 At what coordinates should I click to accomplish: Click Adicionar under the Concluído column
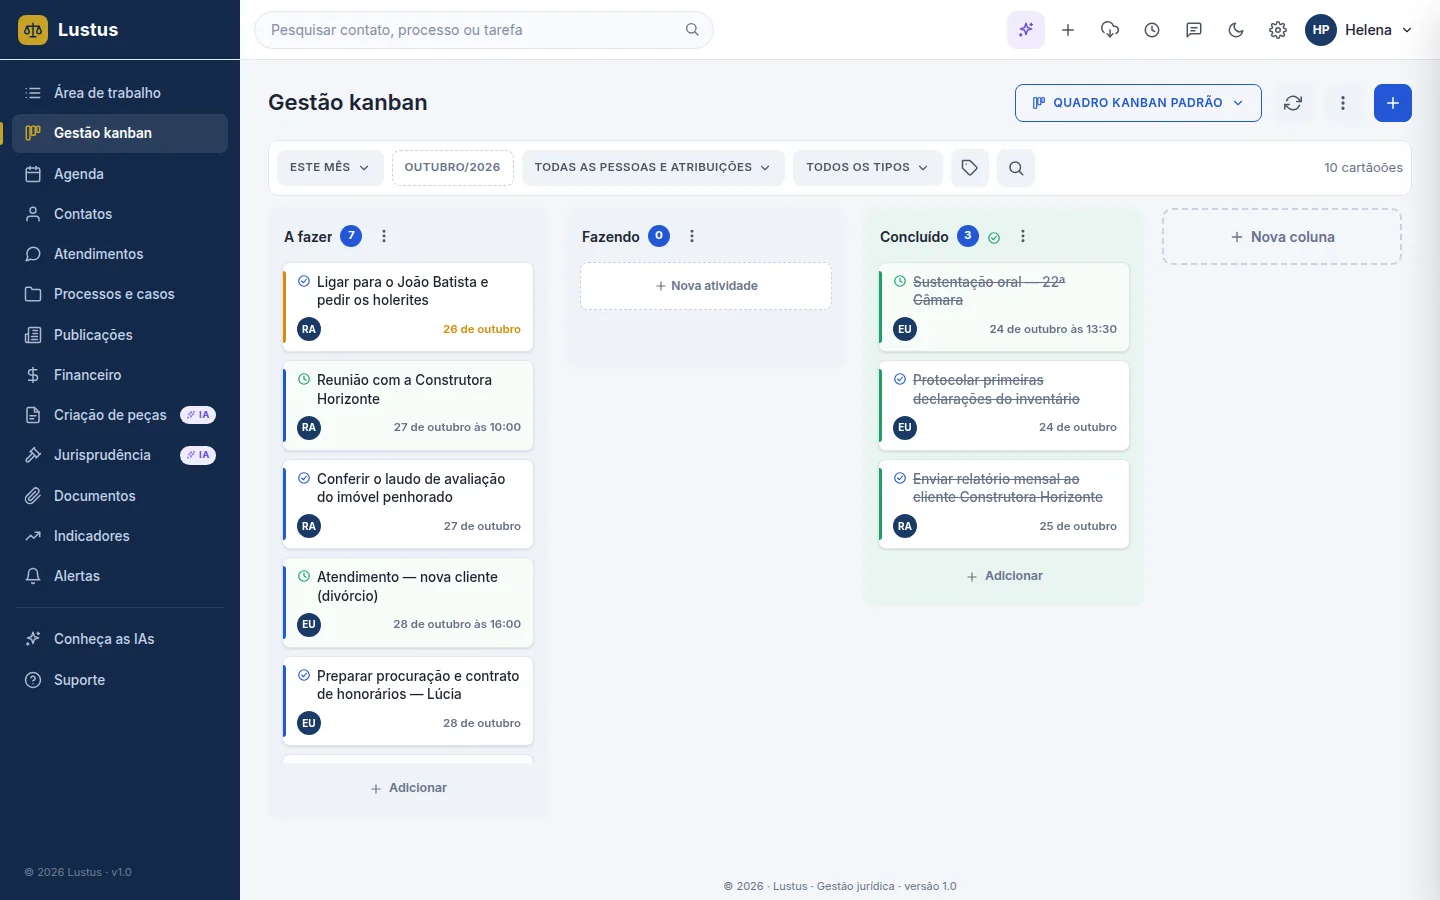(x=1004, y=576)
